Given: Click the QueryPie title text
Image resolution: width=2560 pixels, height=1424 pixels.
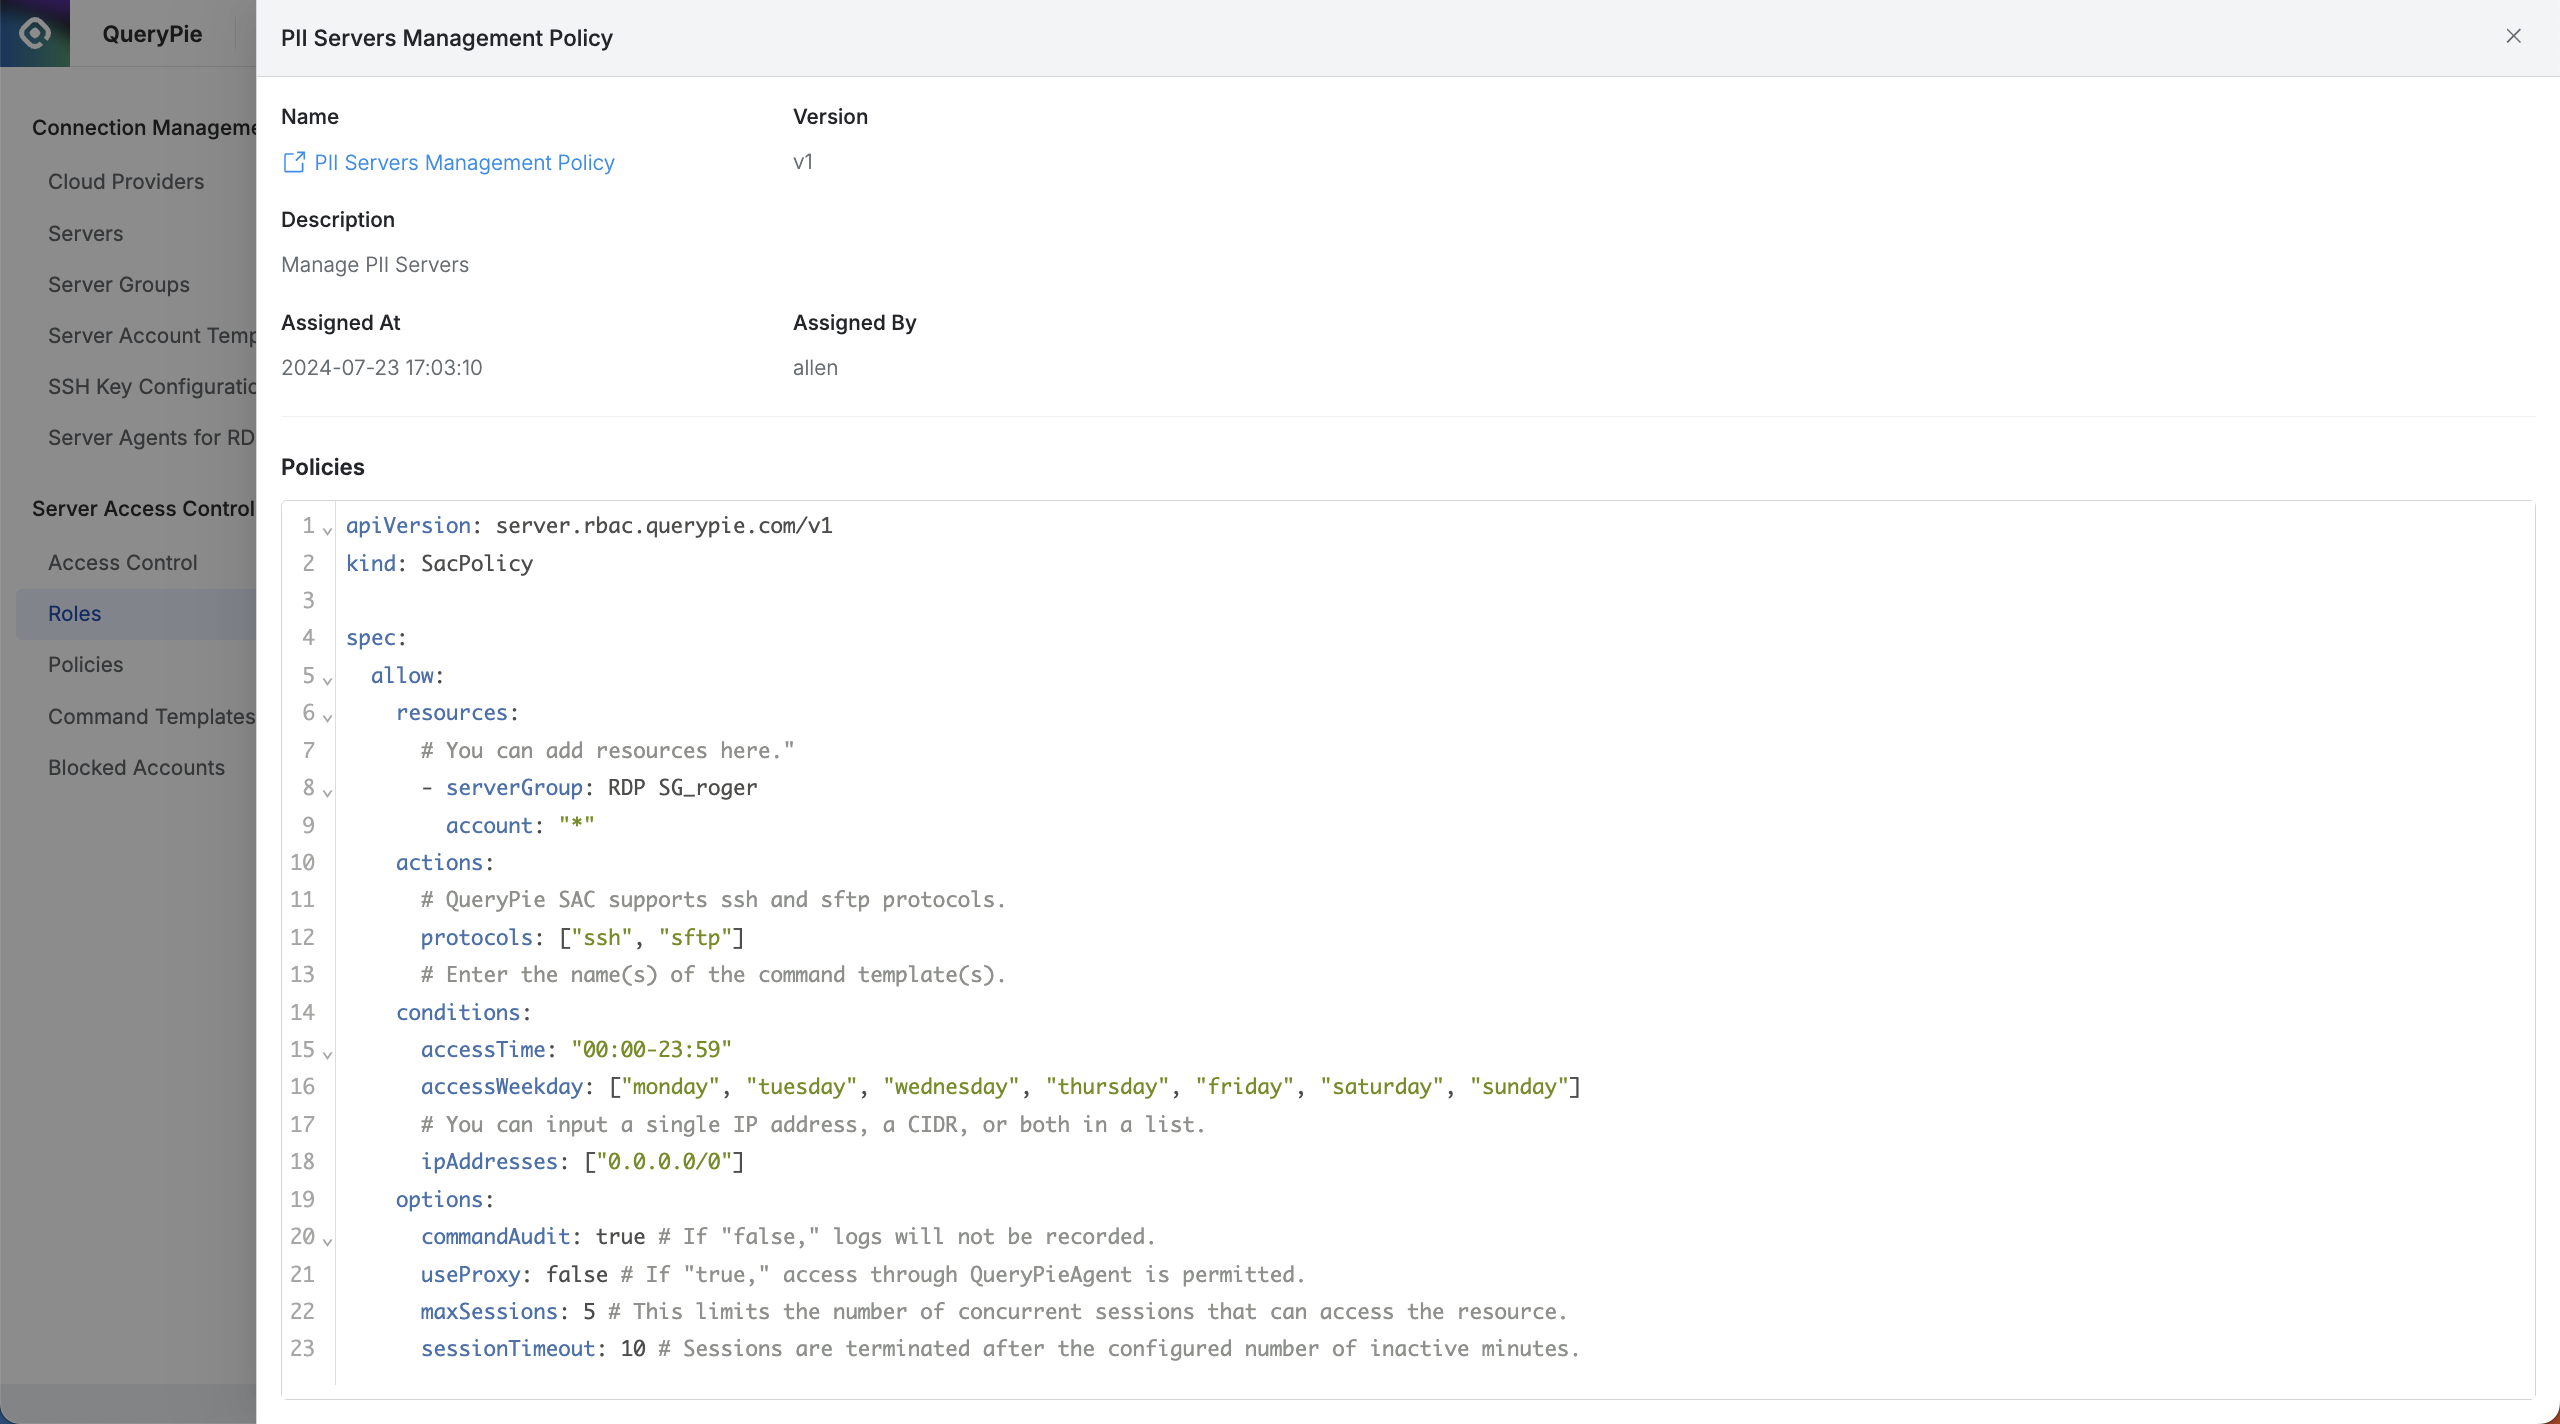Looking at the screenshot, I should tap(152, 34).
